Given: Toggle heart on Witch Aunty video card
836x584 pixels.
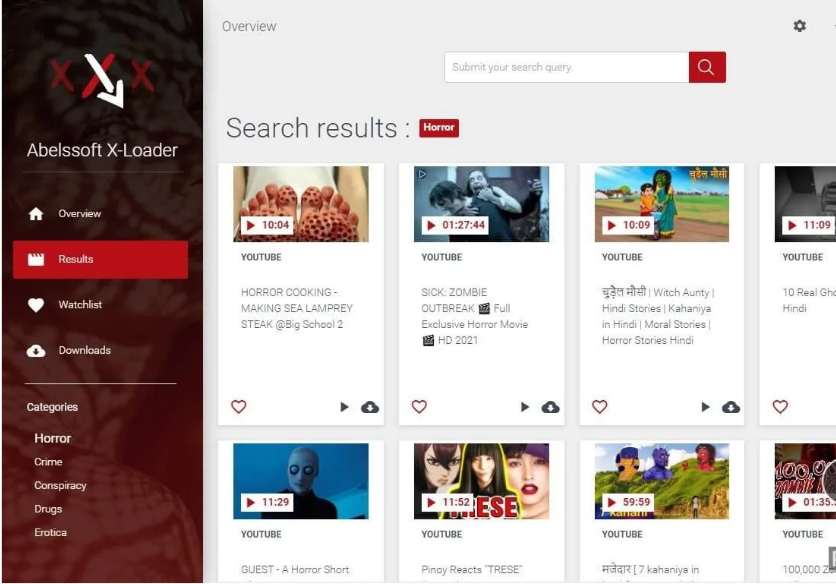Looking at the screenshot, I should [599, 407].
